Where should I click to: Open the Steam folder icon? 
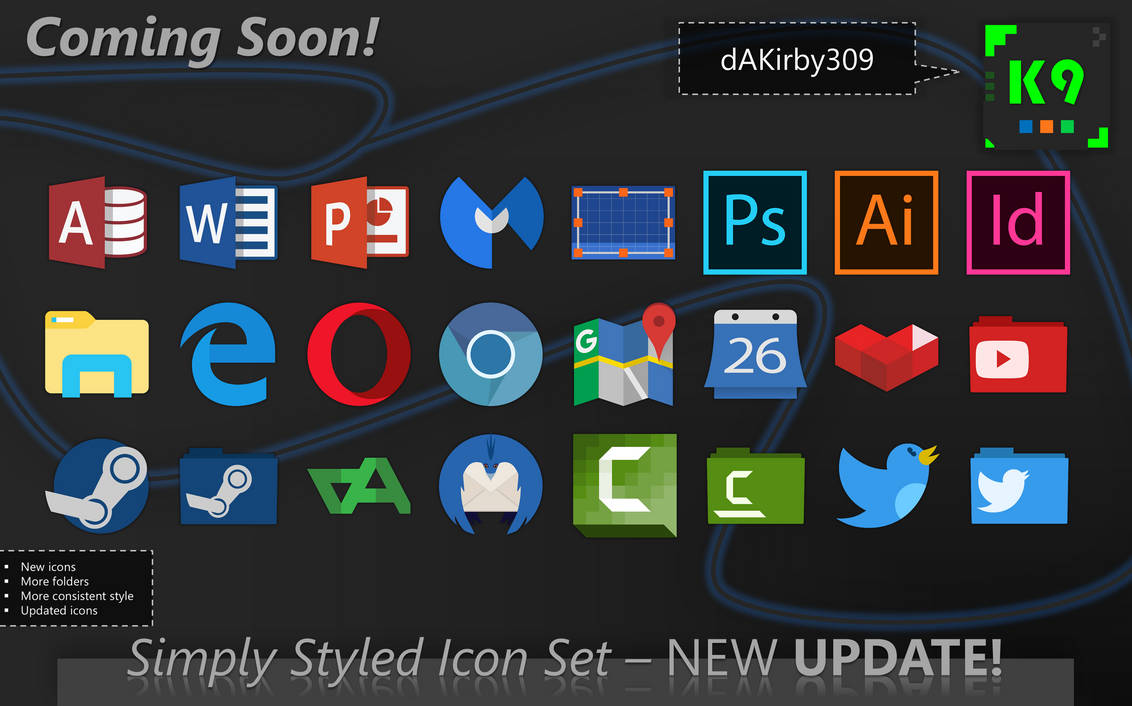pos(228,486)
